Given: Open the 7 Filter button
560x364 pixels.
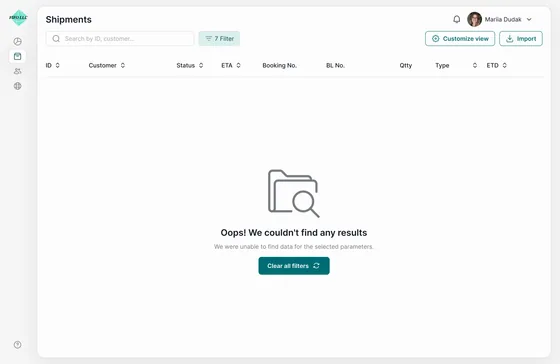Looking at the screenshot, I should point(219,39).
